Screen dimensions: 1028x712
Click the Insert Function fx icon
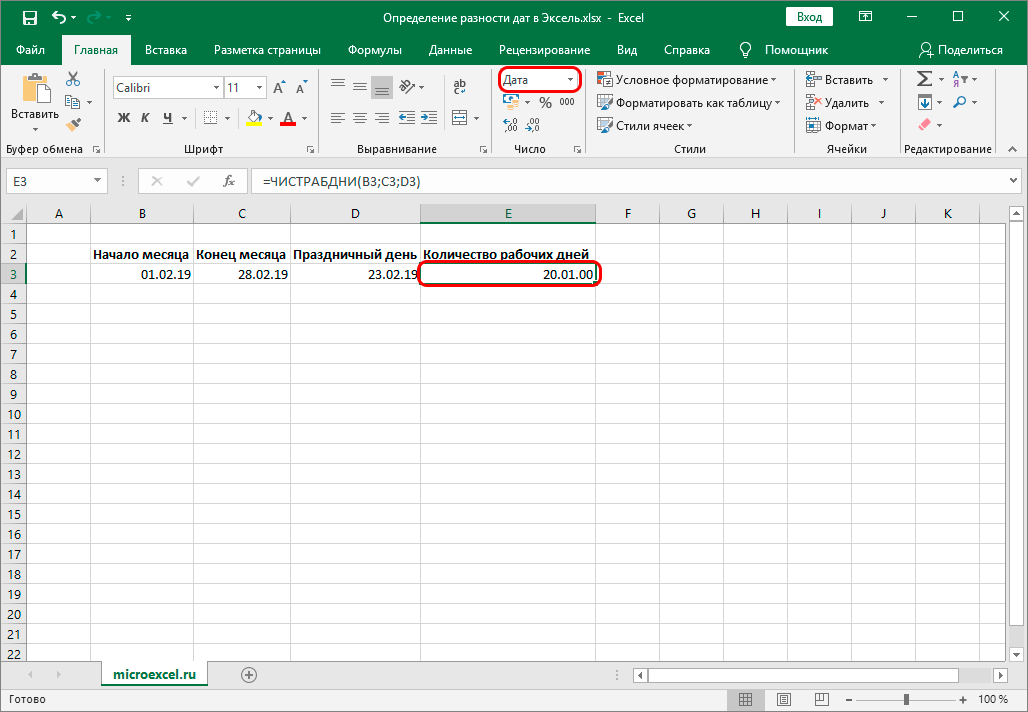(x=229, y=181)
